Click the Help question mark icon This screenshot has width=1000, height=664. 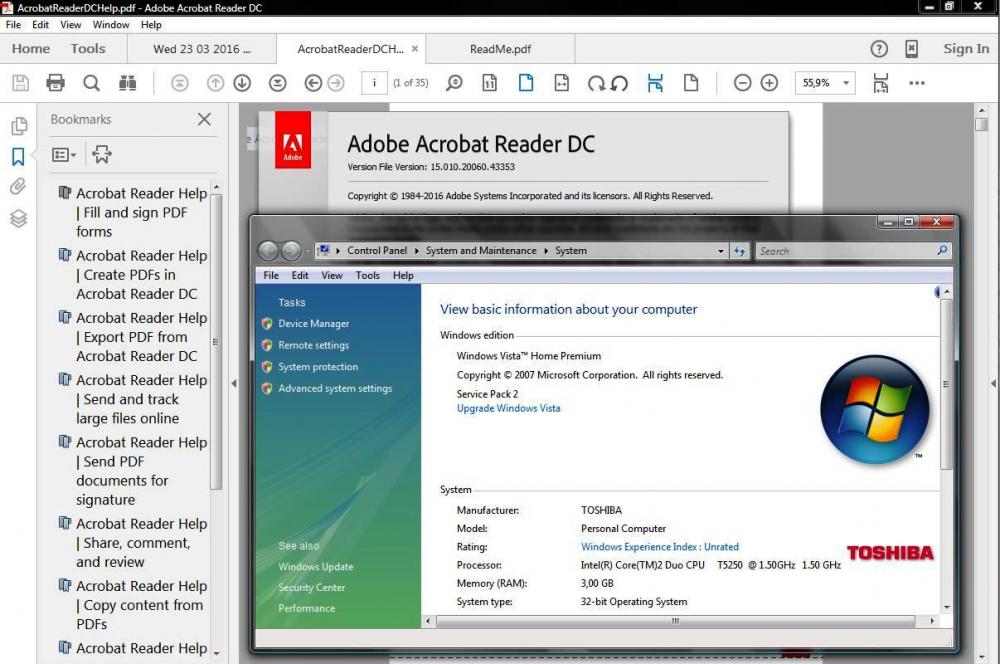(879, 49)
